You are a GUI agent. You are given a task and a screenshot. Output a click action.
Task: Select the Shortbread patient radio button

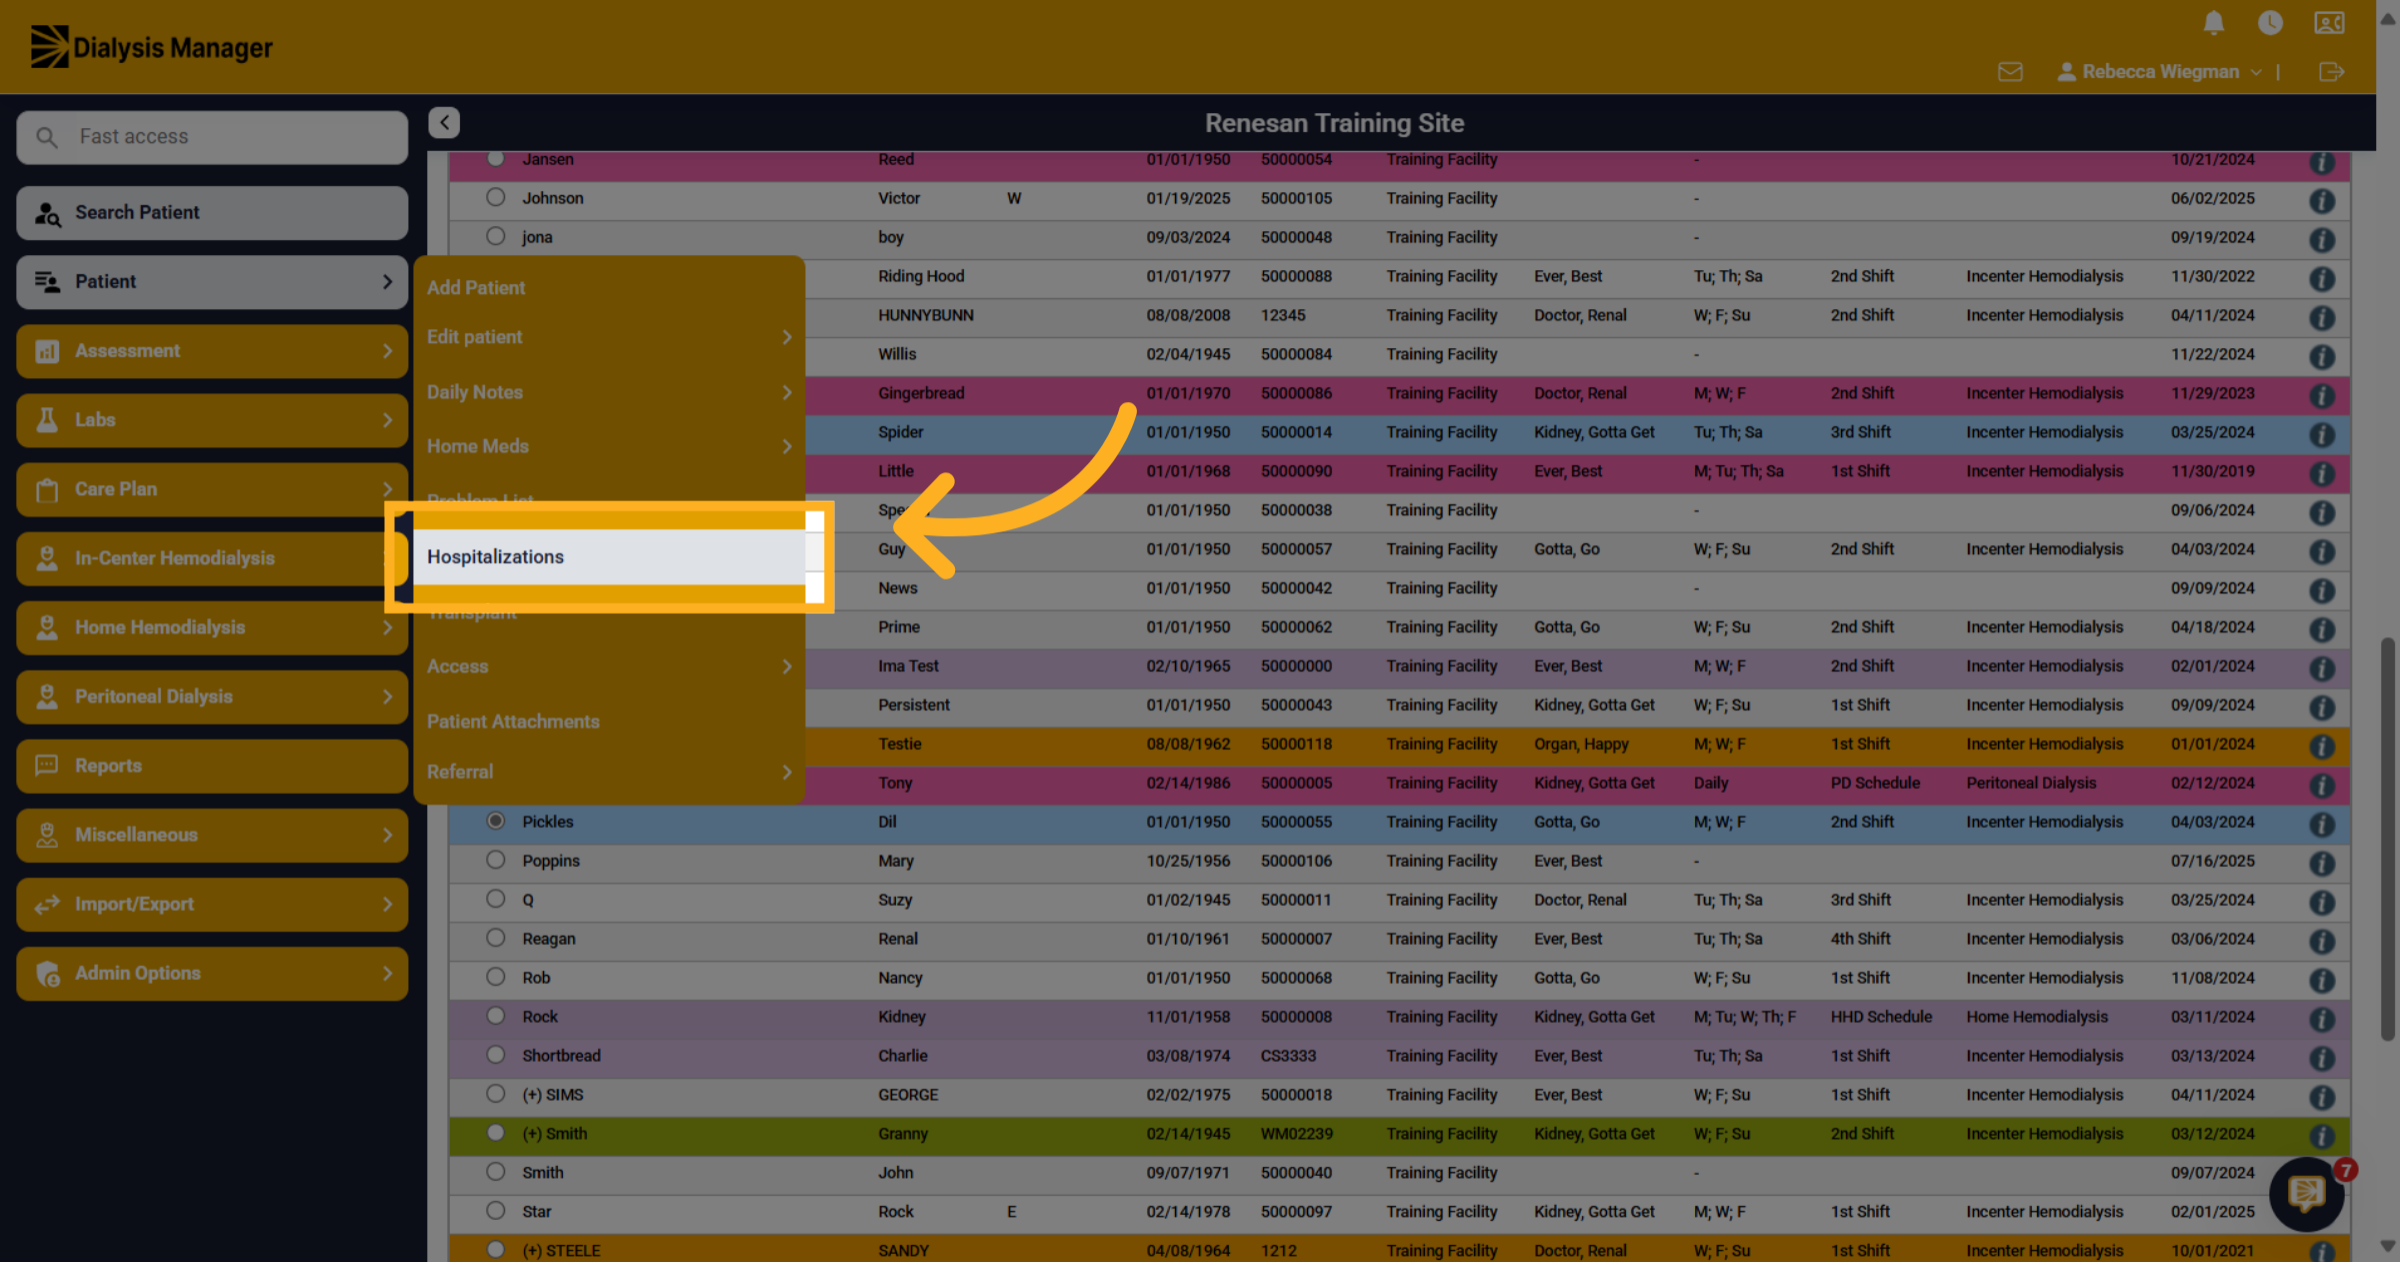tap(495, 1054)
